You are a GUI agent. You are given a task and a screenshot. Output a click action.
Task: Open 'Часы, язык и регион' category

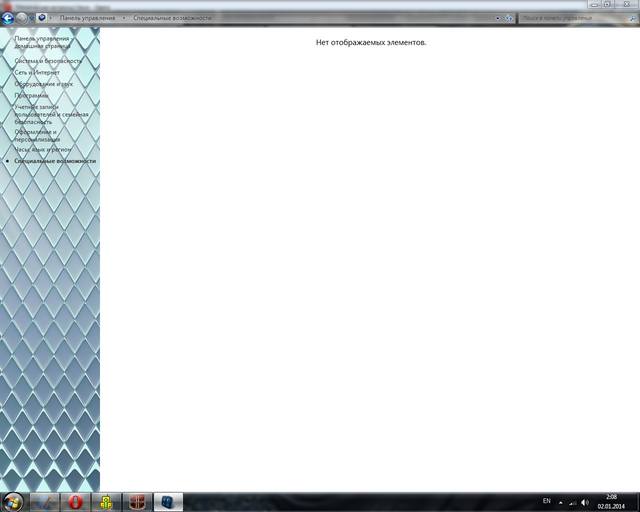[x=43, y=149]
